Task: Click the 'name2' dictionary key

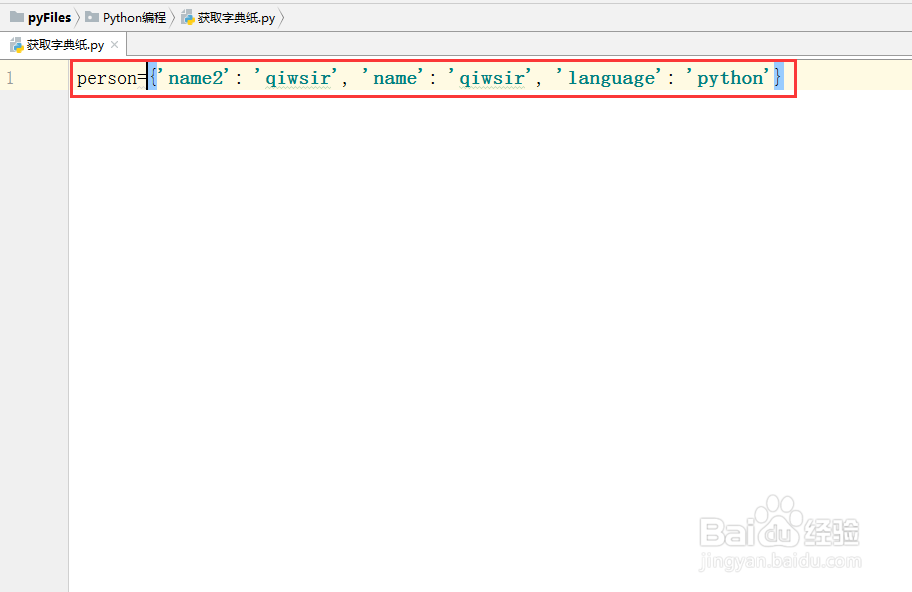Action: 194,77
